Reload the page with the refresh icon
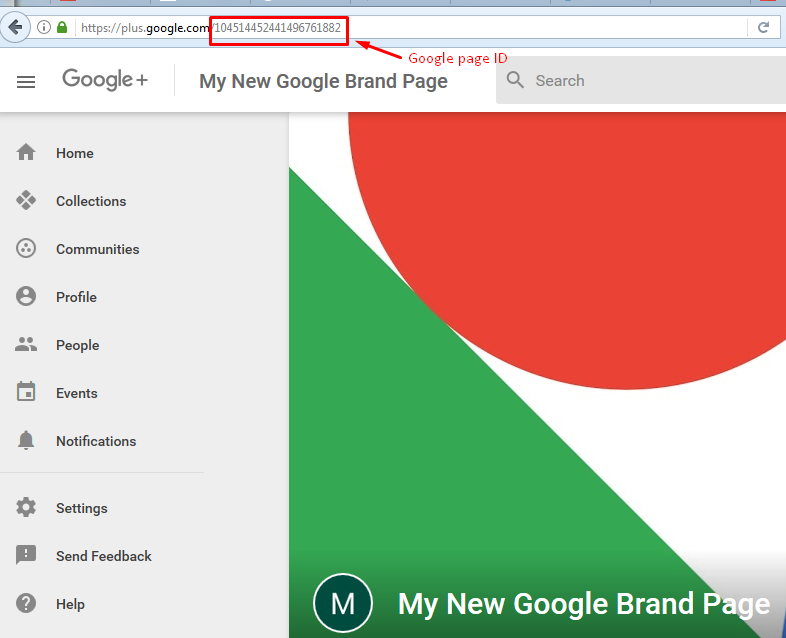This screenshot has width=786, height=638. click(x=763, y=28)
